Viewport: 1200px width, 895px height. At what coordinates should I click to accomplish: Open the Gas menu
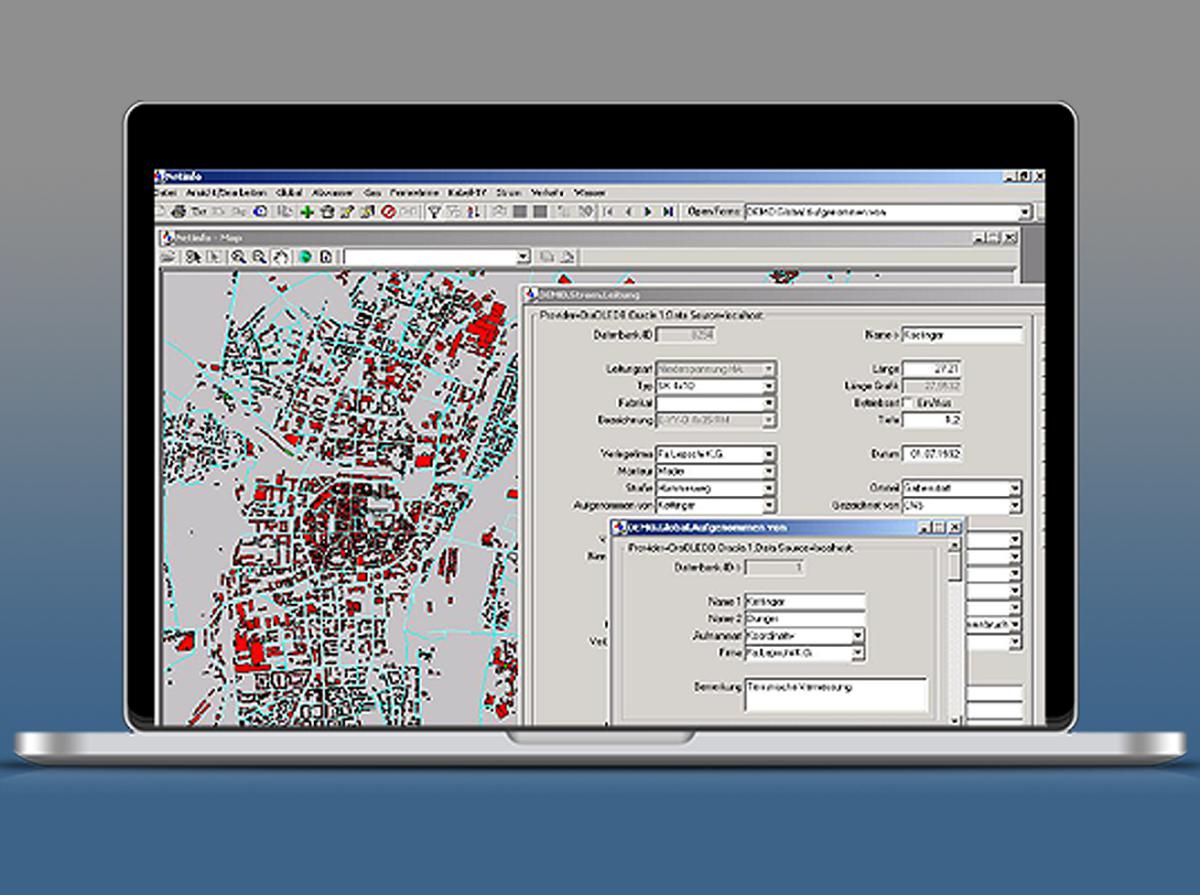click(373, 192)
